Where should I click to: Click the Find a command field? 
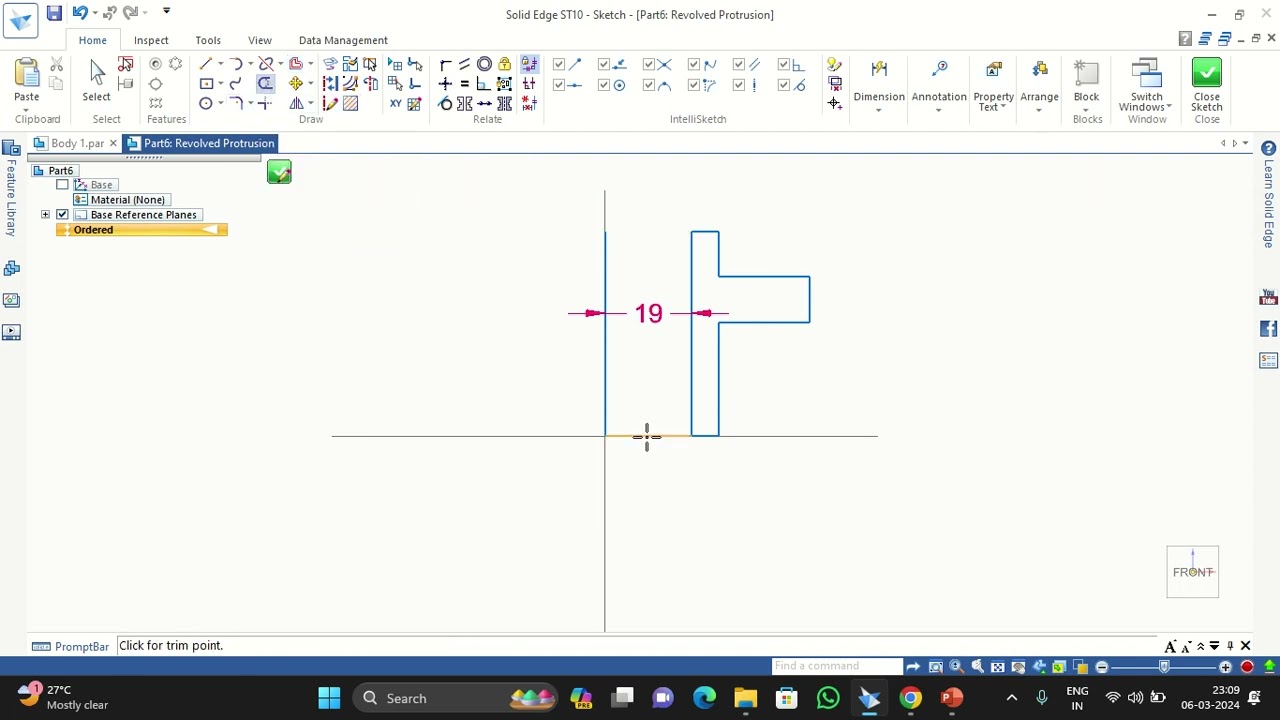pyautogui.click(x=836, y=666)
